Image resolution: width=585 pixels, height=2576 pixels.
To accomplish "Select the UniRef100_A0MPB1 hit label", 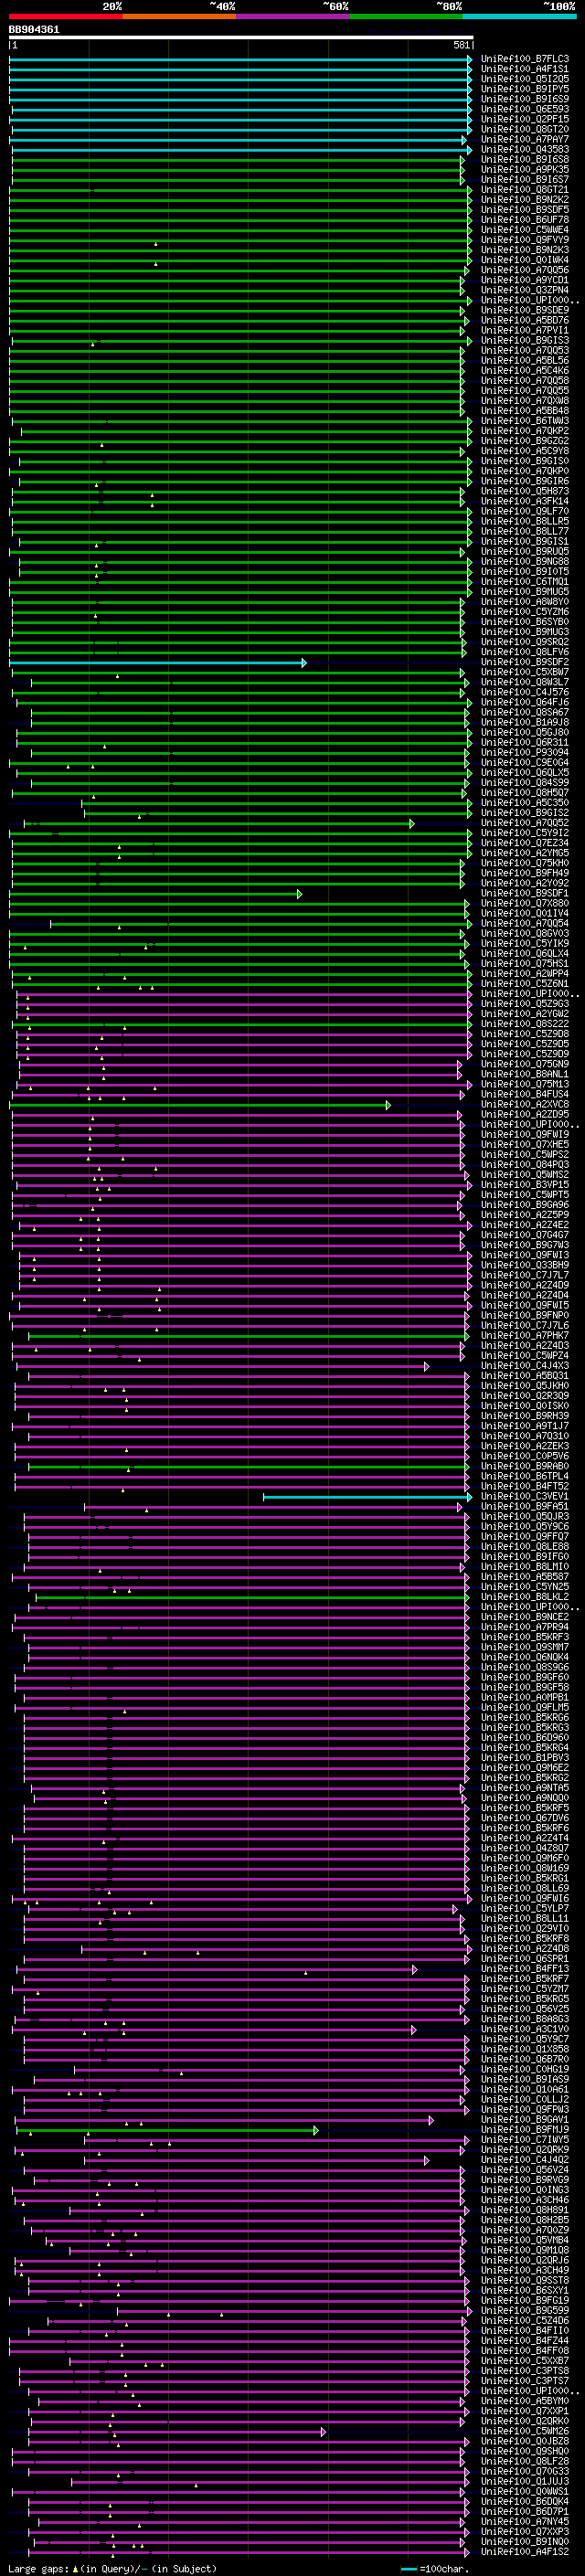I will [525, 1698].
